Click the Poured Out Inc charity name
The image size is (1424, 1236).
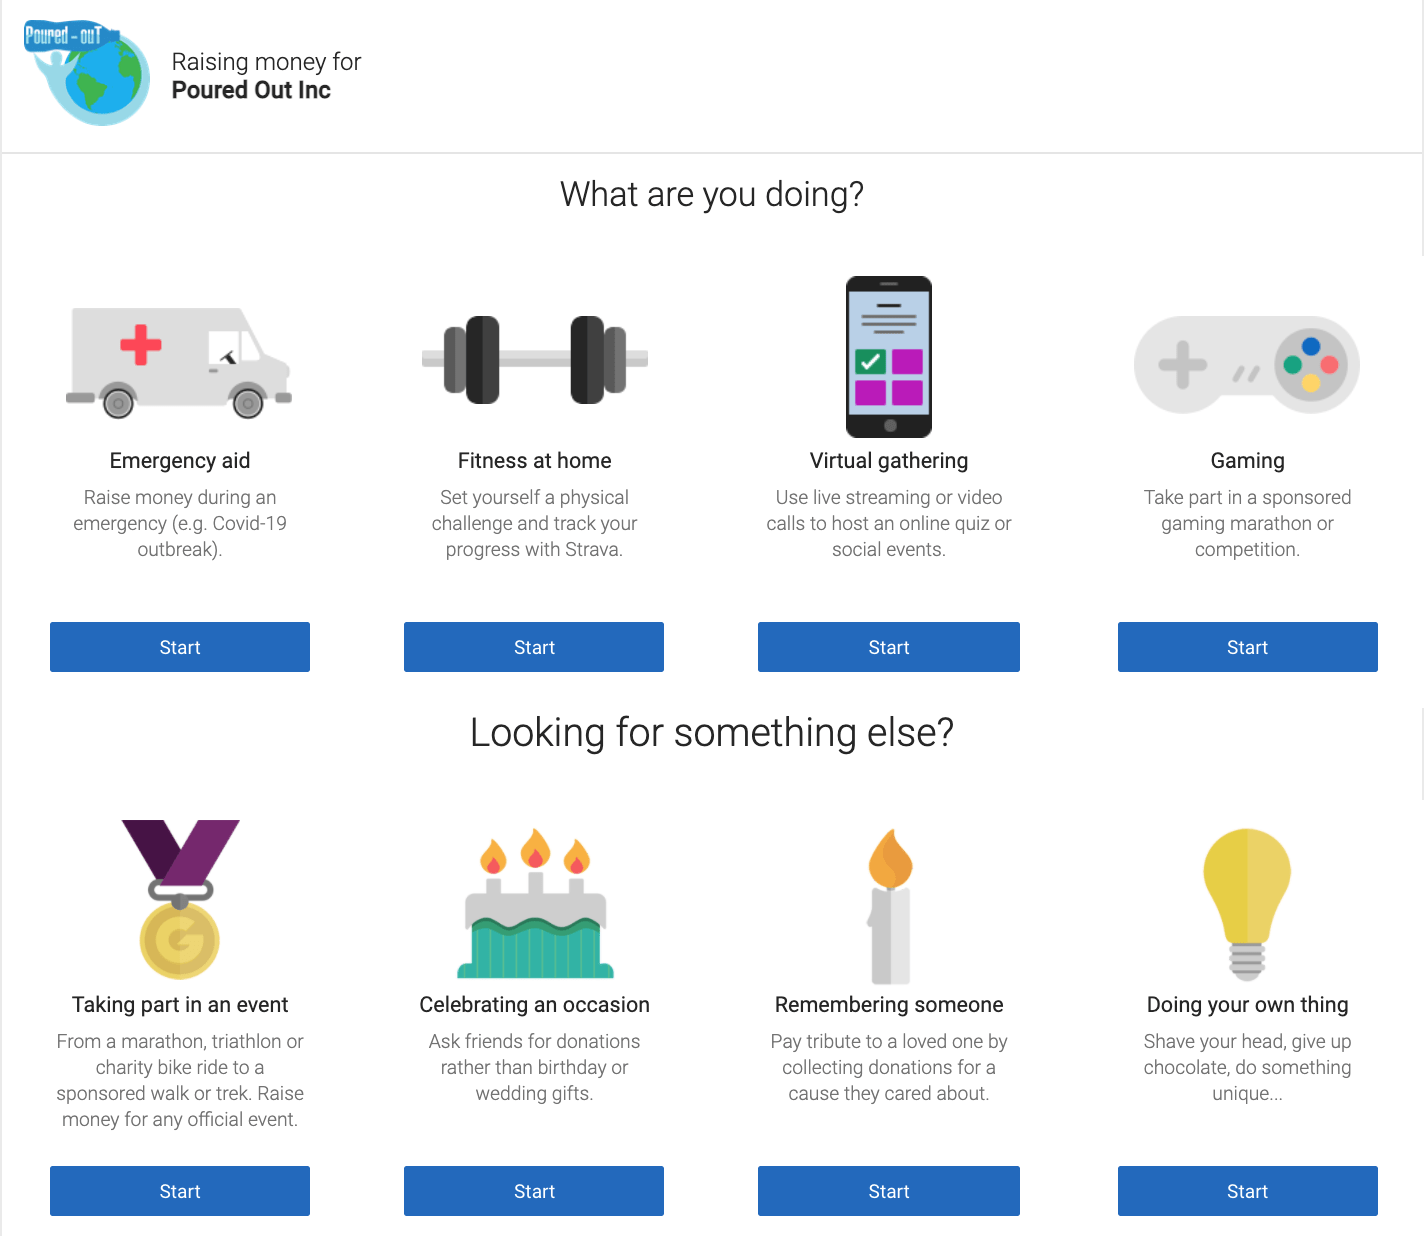tap(251, 90)
